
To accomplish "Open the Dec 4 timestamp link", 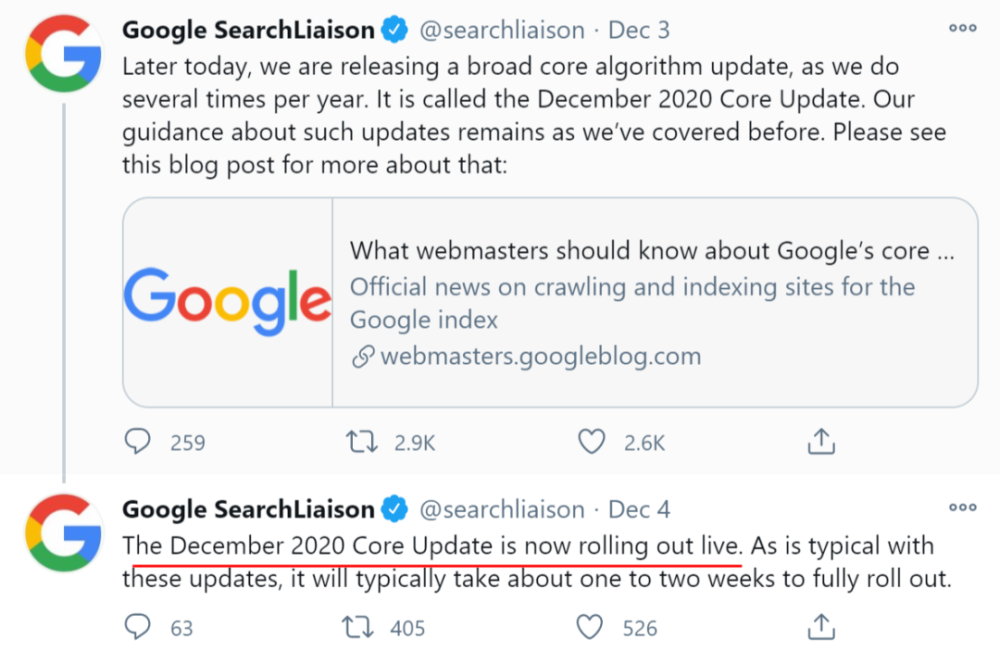I will 639,510.
